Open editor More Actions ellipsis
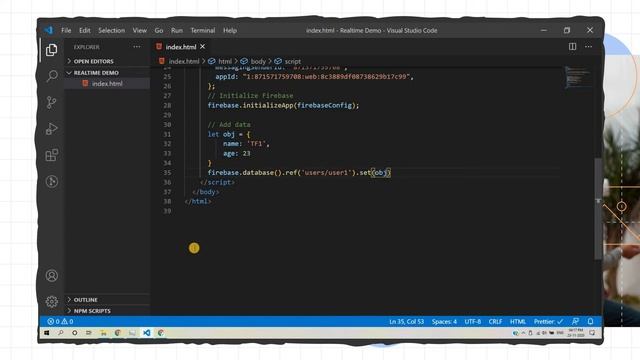Viewport: 640px width, 360px height. 588,47
